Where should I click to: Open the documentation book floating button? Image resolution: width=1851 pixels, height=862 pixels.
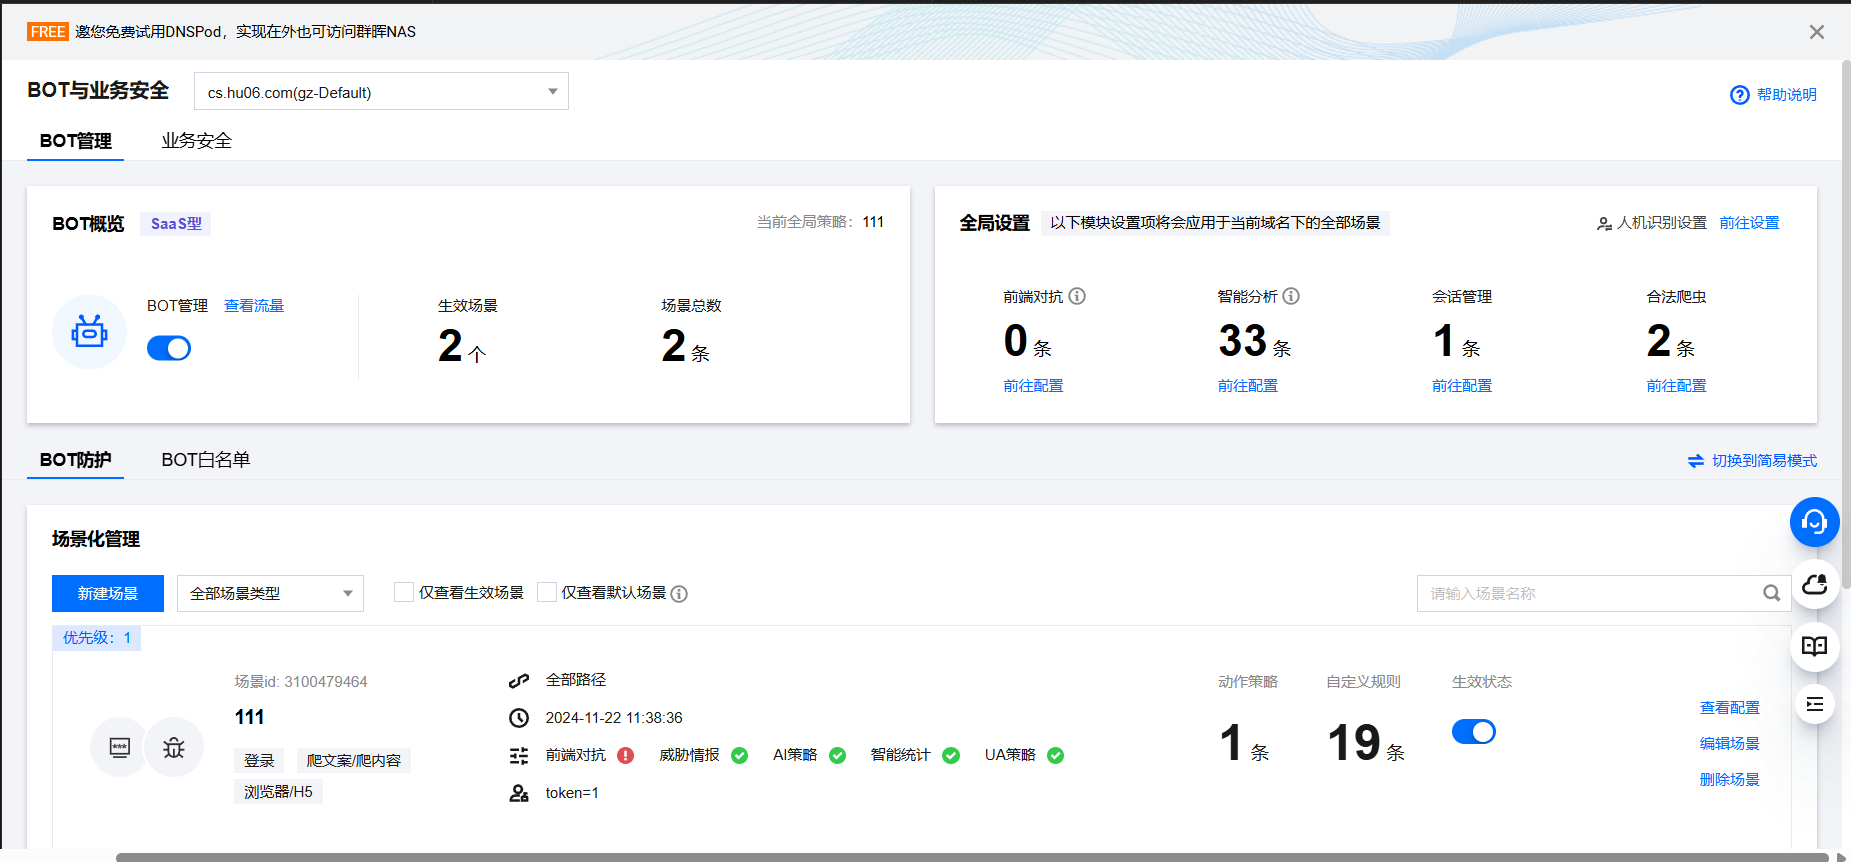point(1815,646)
